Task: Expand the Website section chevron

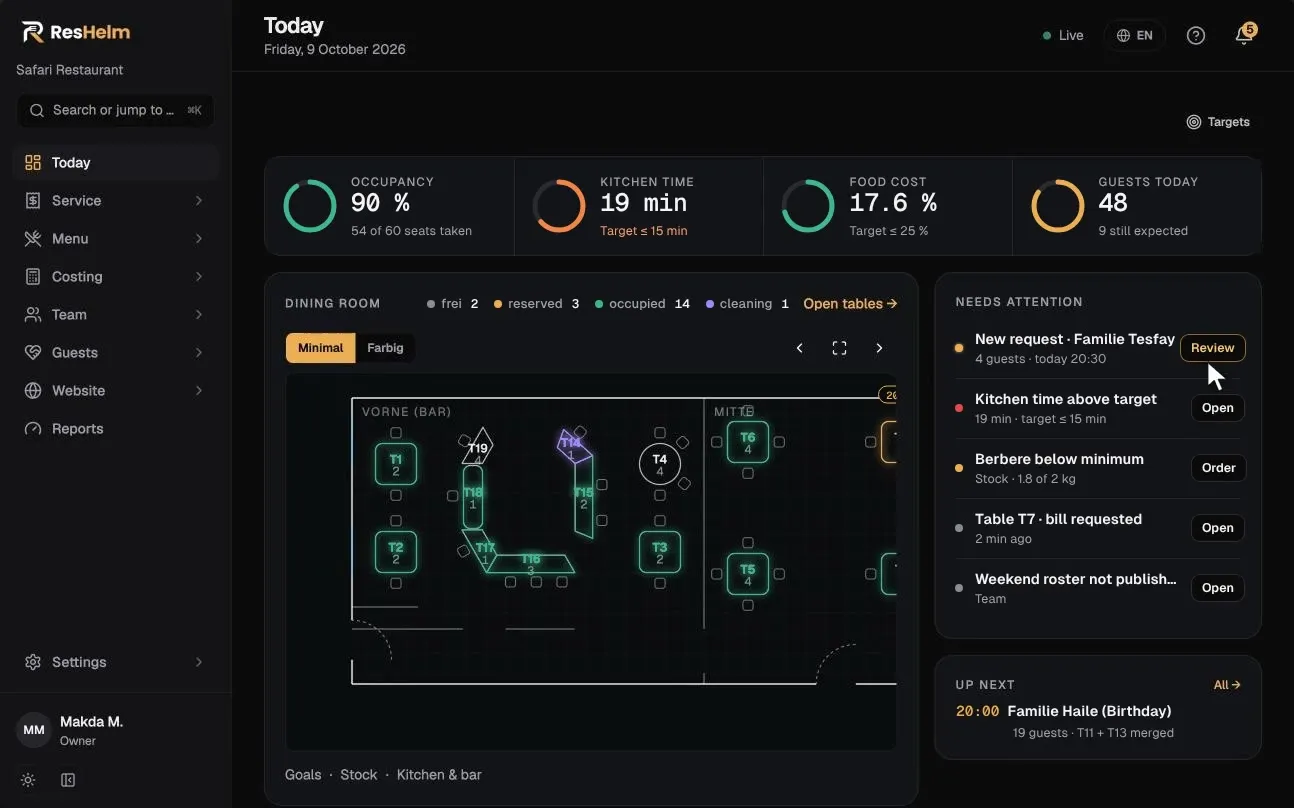Action: coord(199,391)
